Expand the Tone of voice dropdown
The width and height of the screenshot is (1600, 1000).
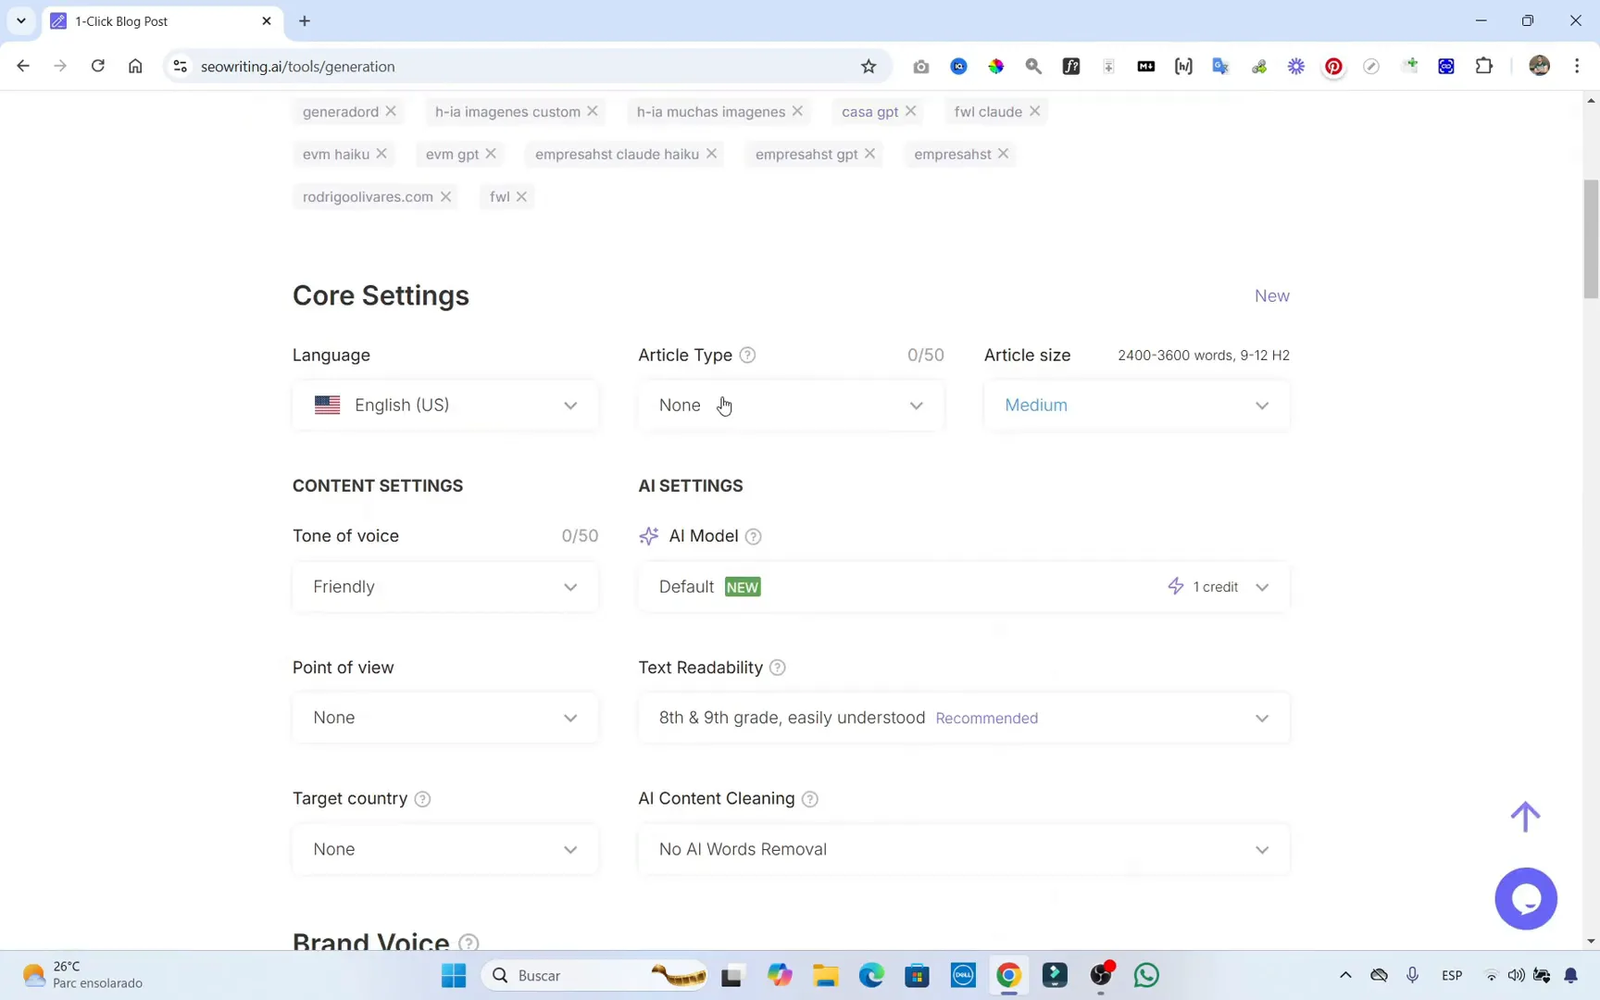click(x=445, y=587)
